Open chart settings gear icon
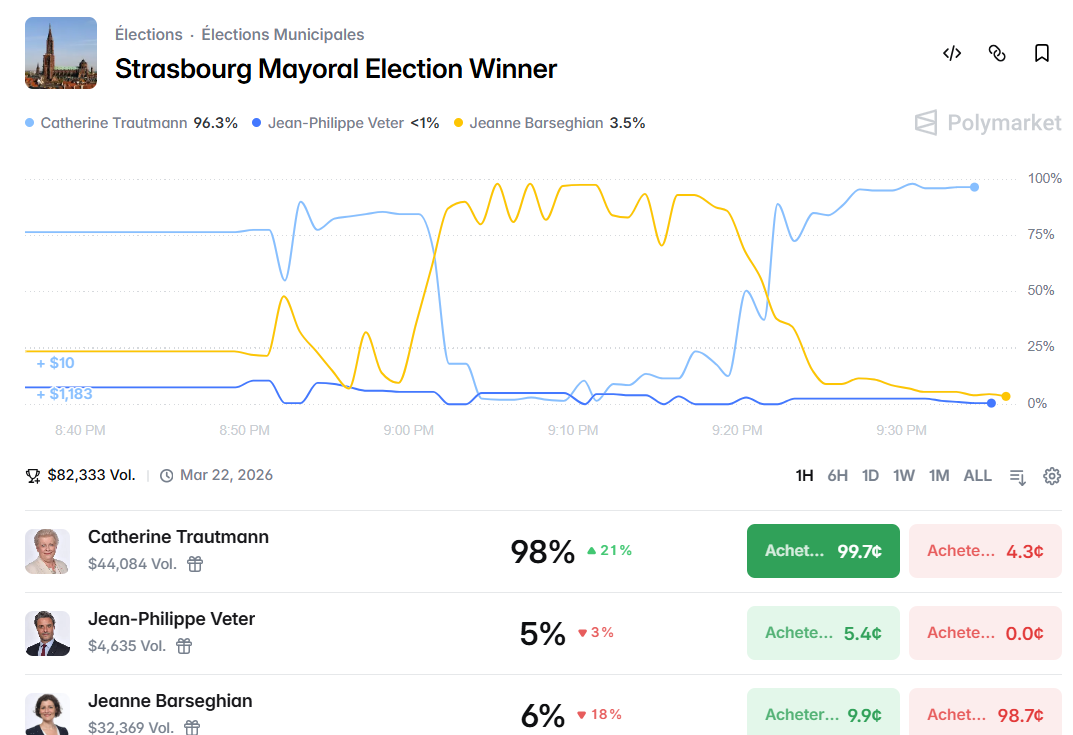The height and width of the screenshot is (735, 1073). click(x=1052, y=476)
